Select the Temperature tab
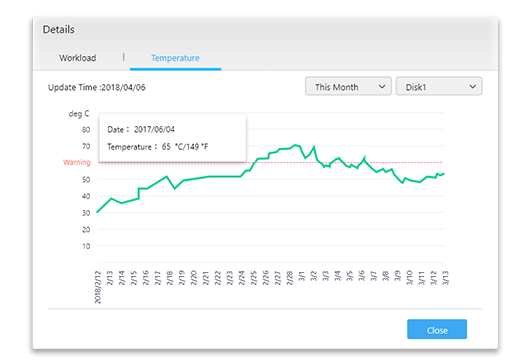This screenshot has width=520, height=361. [x=175, y=58]
